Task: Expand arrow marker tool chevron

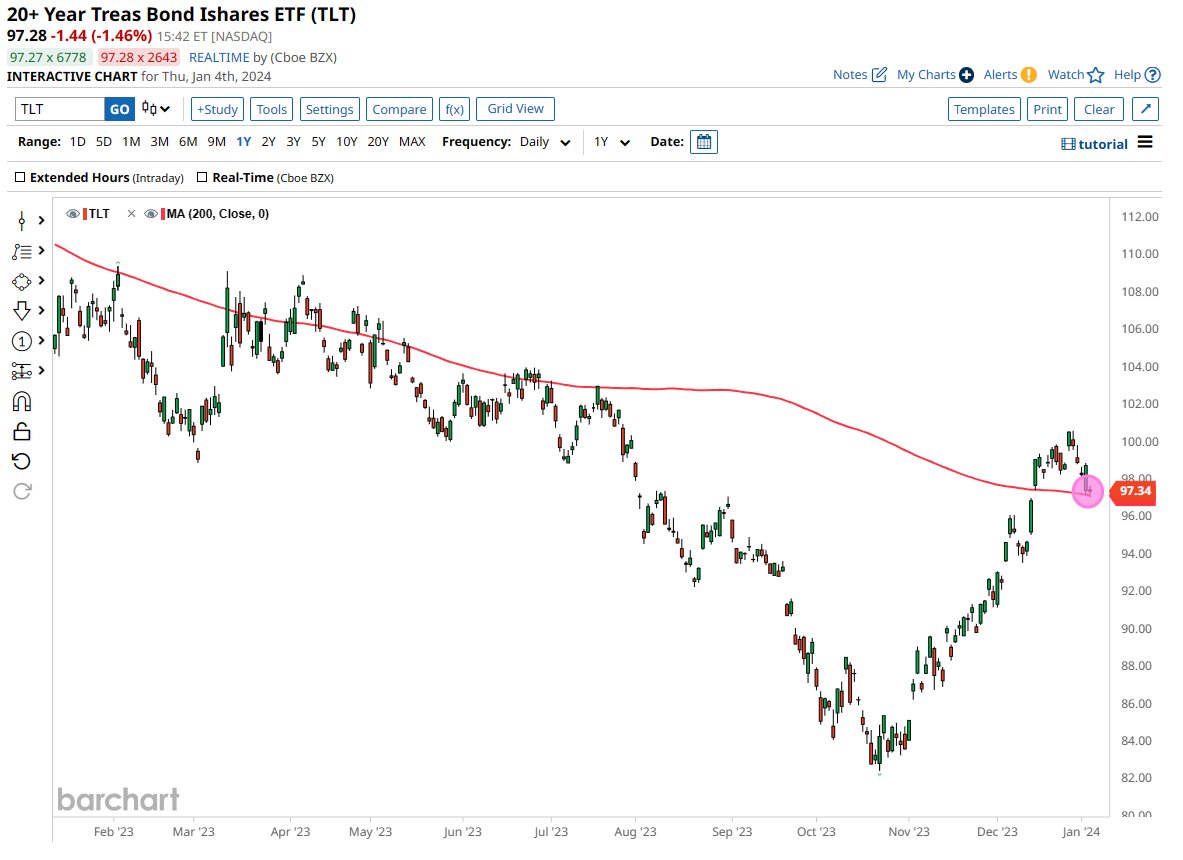Action: point(41,310)
